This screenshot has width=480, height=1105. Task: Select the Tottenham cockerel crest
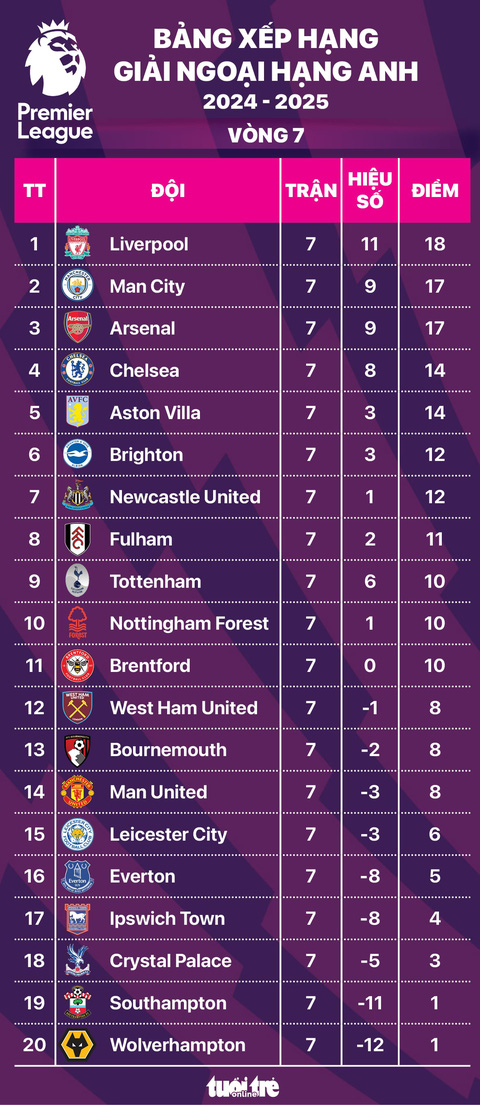(77, 581)
